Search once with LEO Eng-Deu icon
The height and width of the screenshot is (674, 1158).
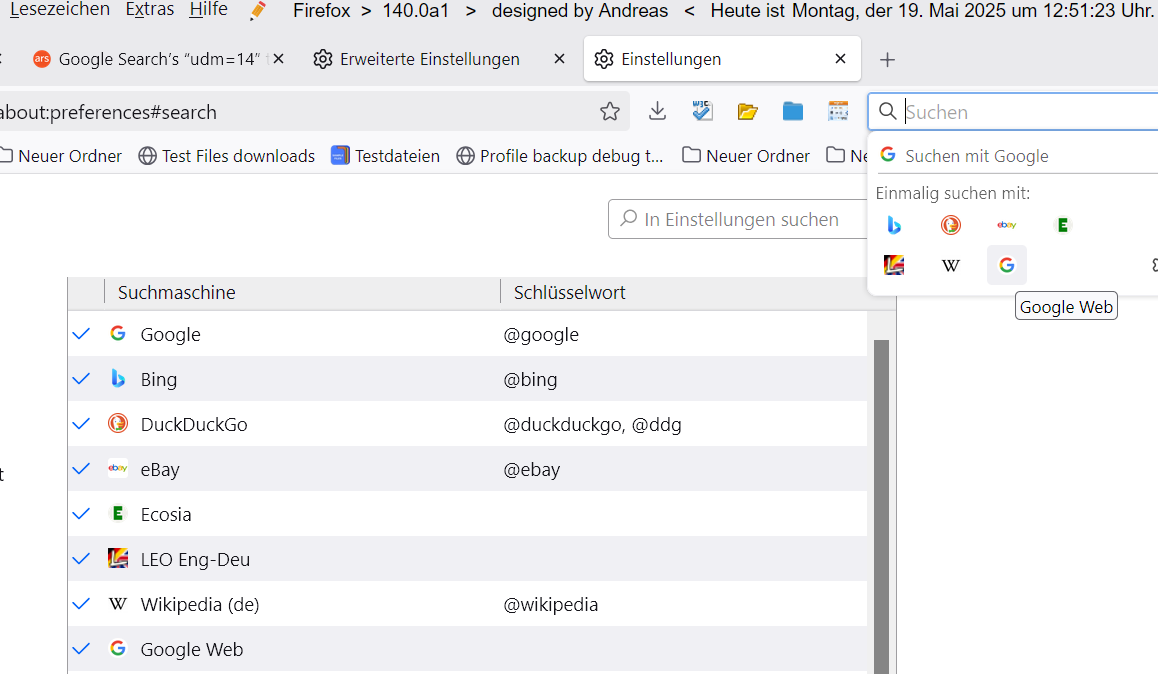click(x=894, y=265)
